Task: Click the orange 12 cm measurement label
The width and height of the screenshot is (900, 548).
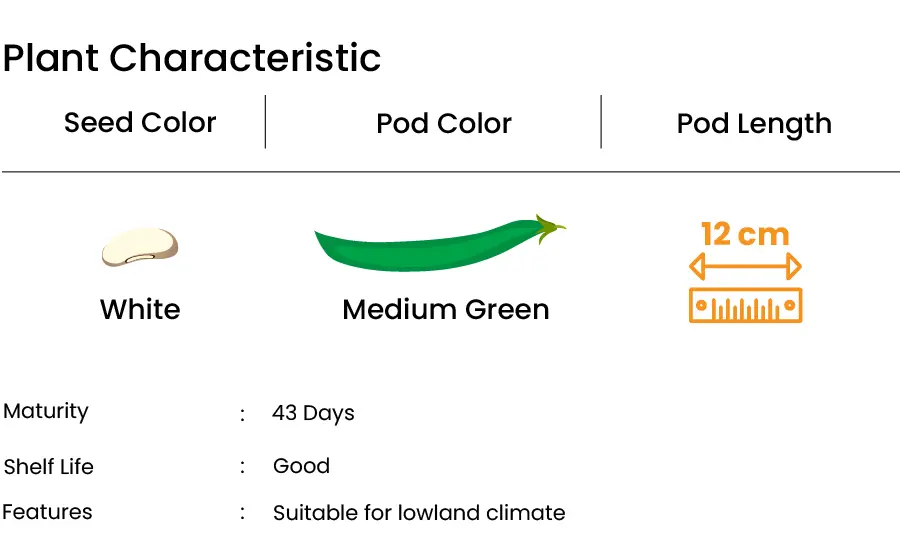Action: [x=746, y=234]
